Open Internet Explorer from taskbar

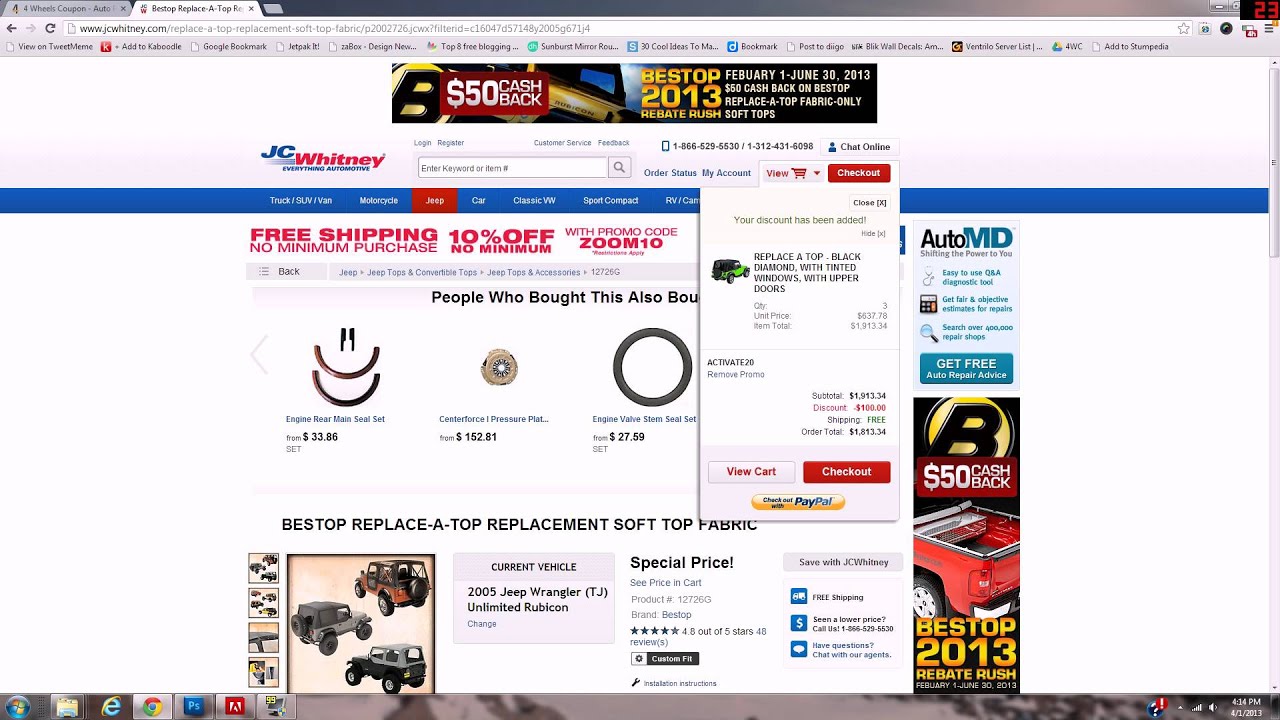click(111, 707)
